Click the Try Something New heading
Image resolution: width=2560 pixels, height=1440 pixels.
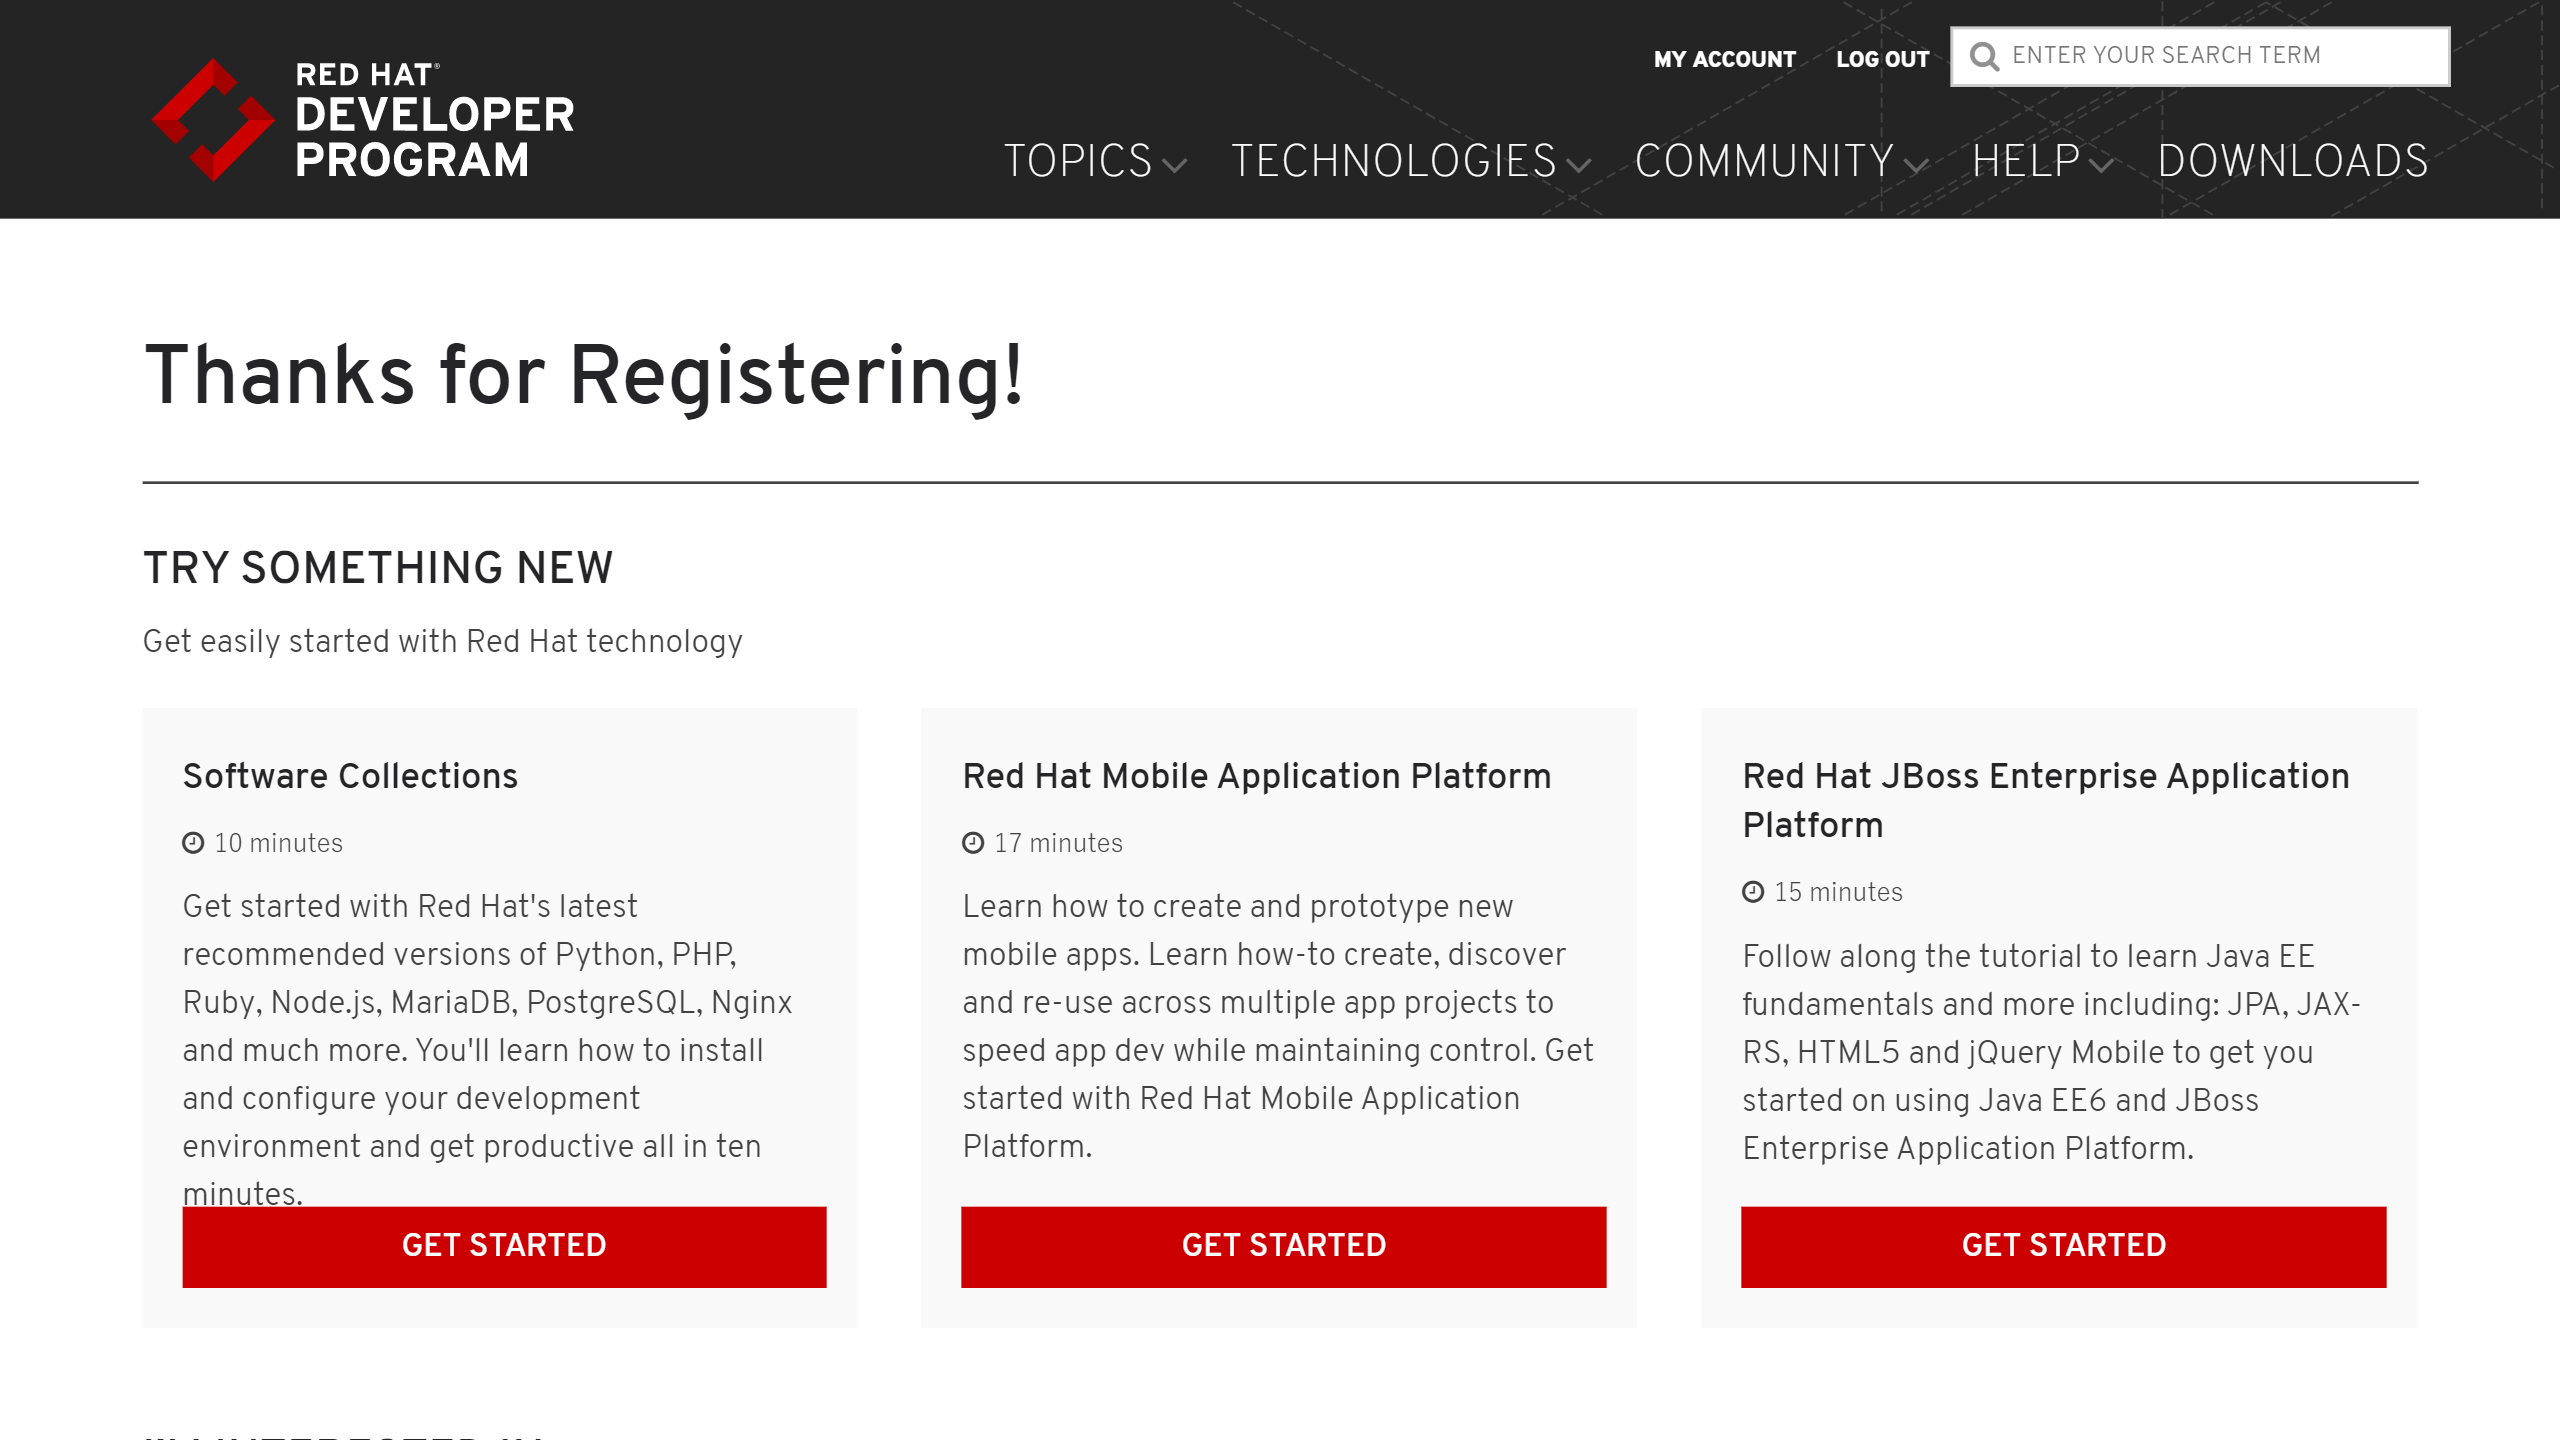tap(378, 568)
